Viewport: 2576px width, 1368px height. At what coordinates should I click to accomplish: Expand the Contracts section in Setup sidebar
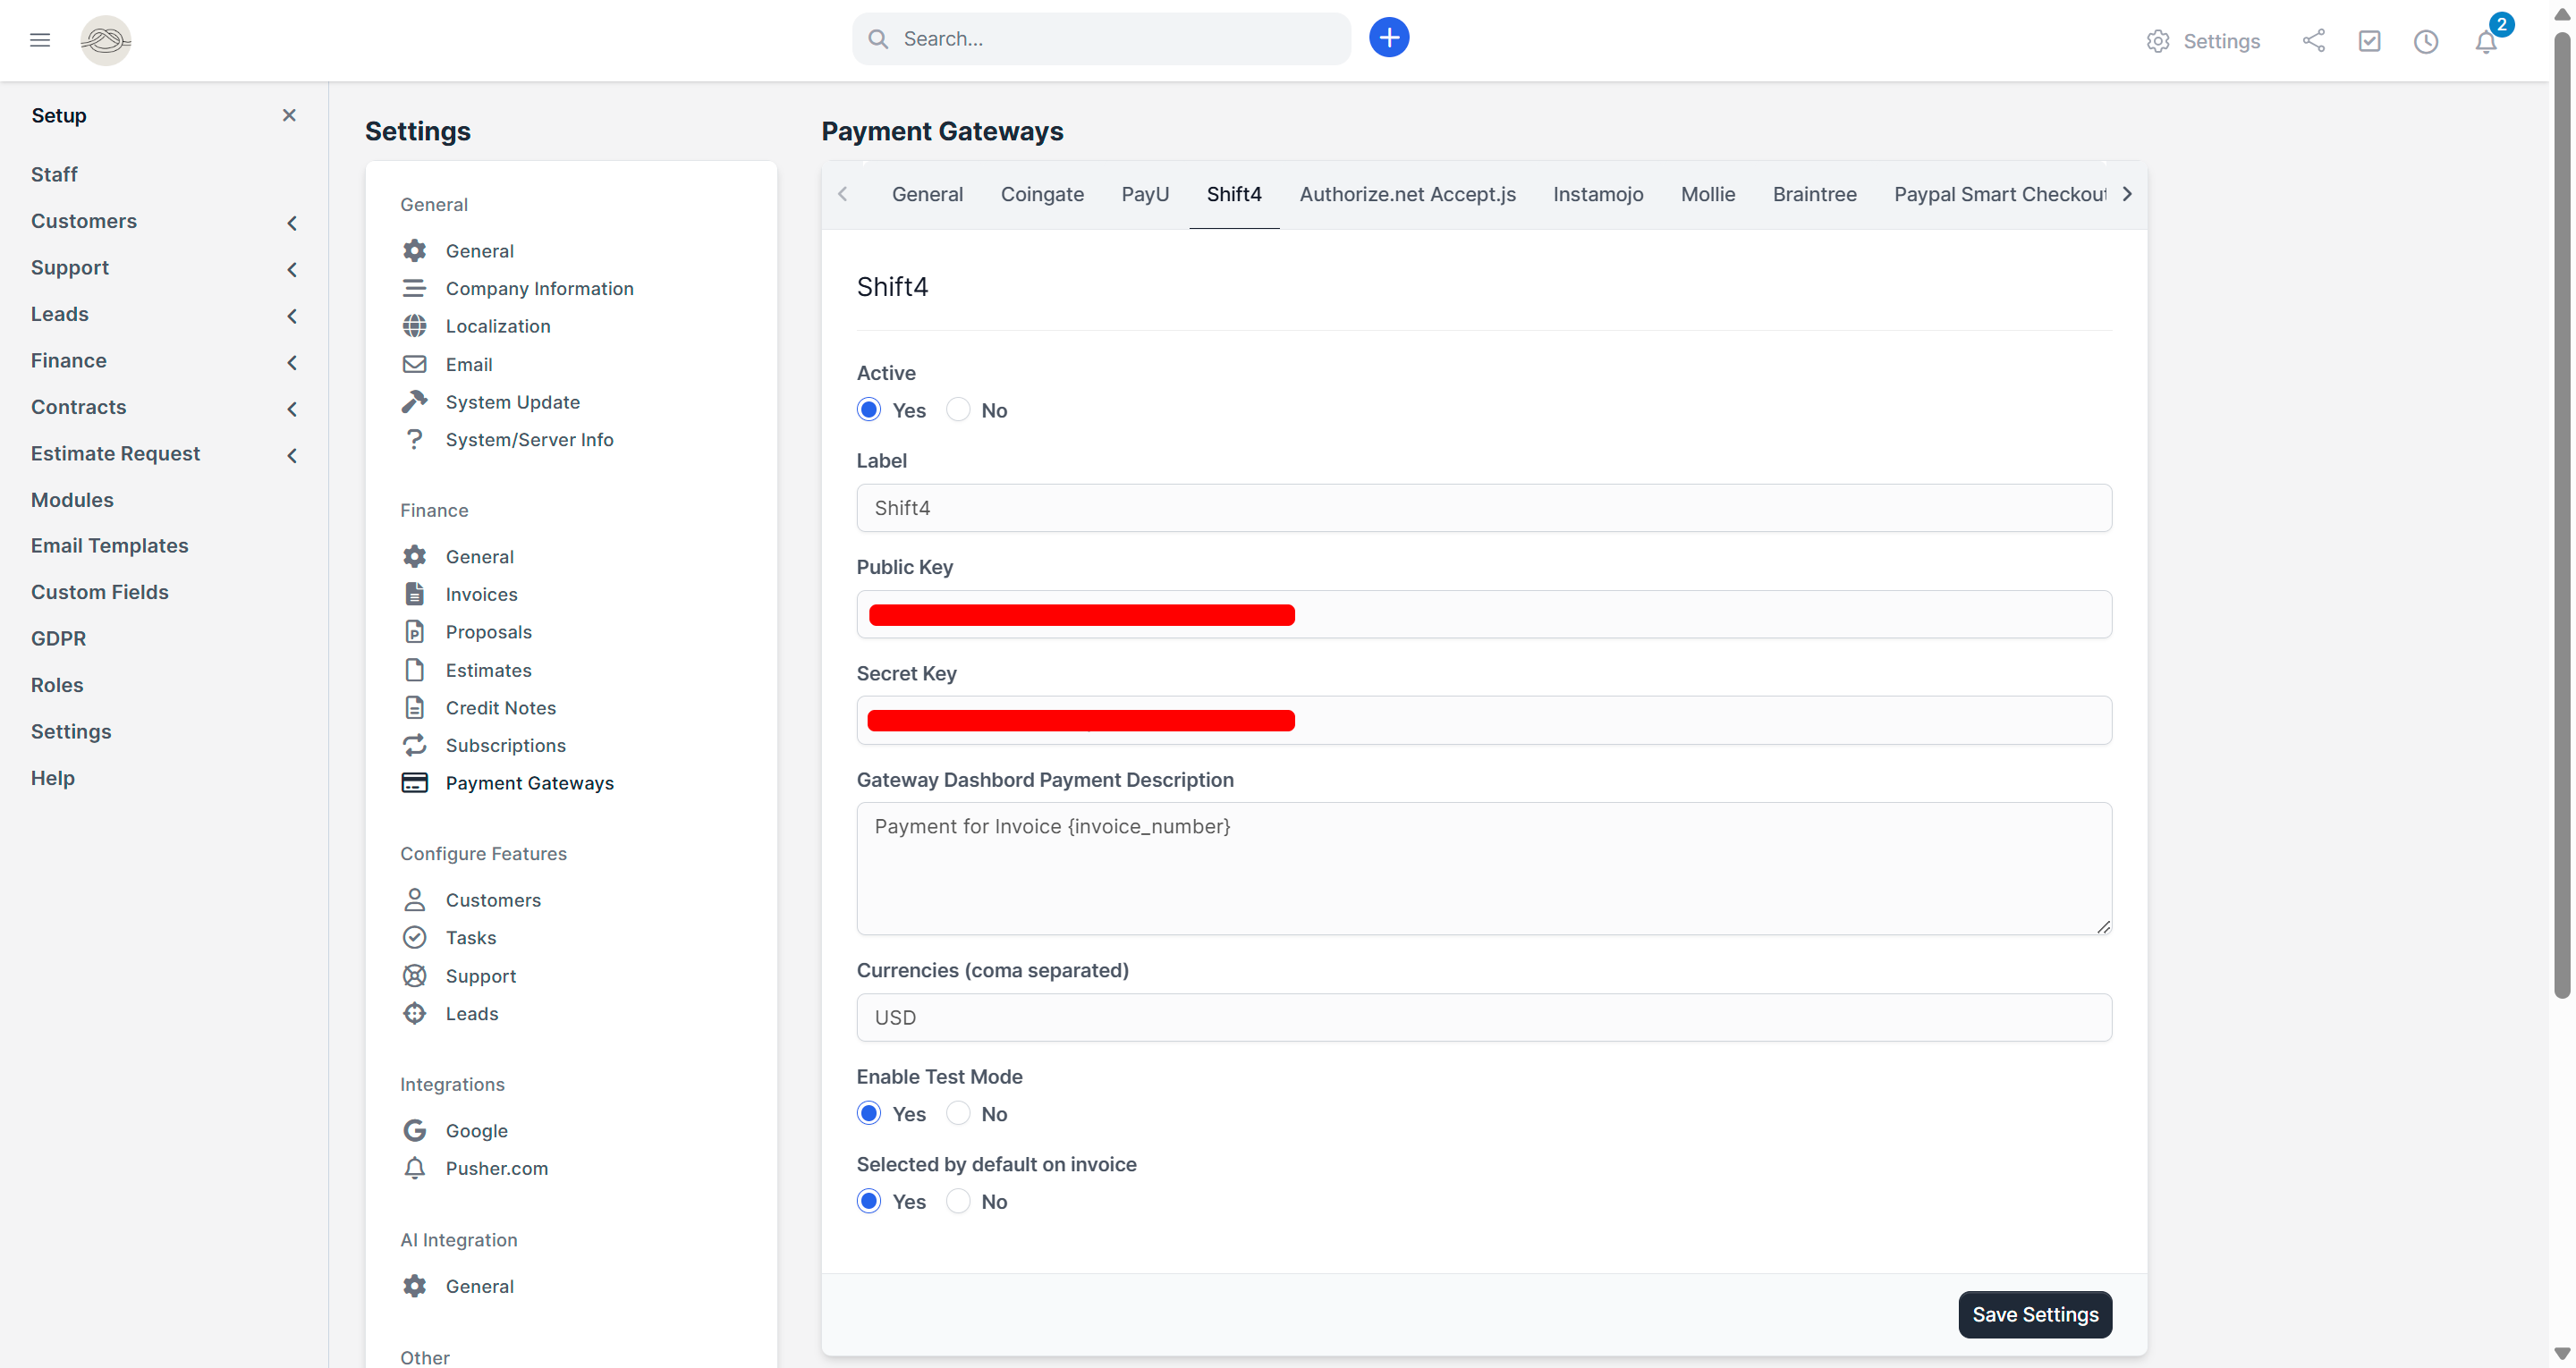[x=291, y=408]
